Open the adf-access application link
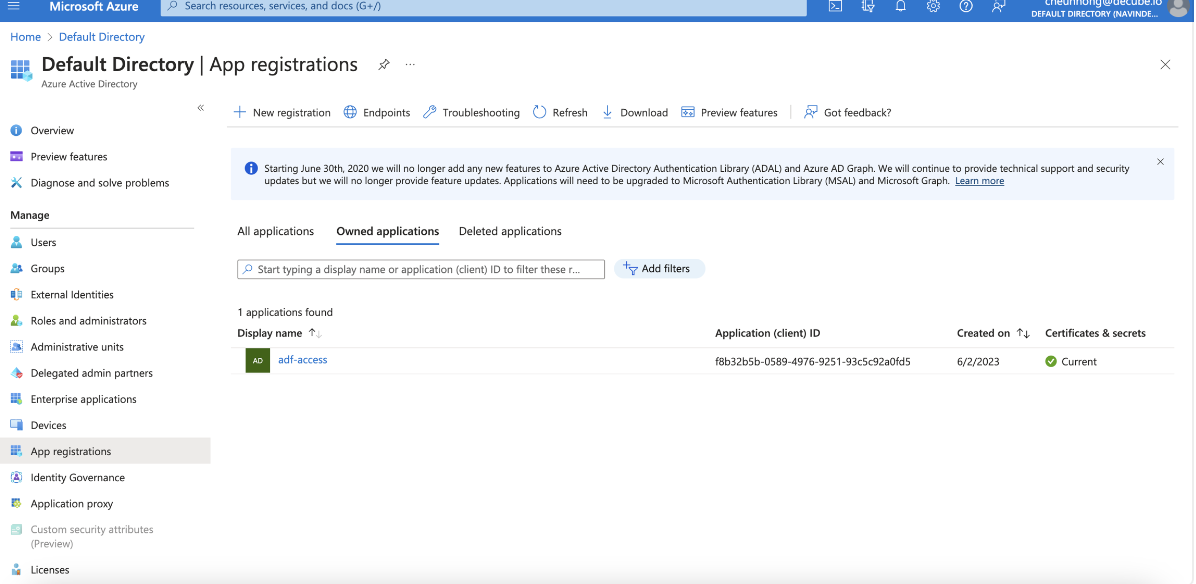Screen dimensions: 1196x584 point(302,360)
